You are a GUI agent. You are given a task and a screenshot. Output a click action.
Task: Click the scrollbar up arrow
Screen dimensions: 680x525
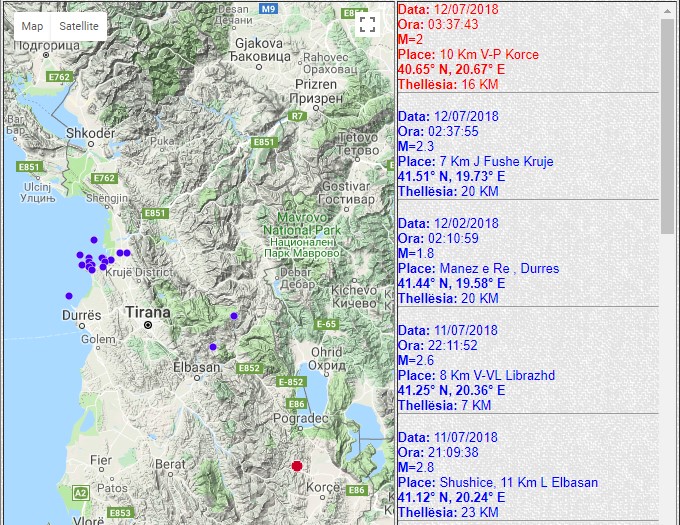[x=667, y=10]
